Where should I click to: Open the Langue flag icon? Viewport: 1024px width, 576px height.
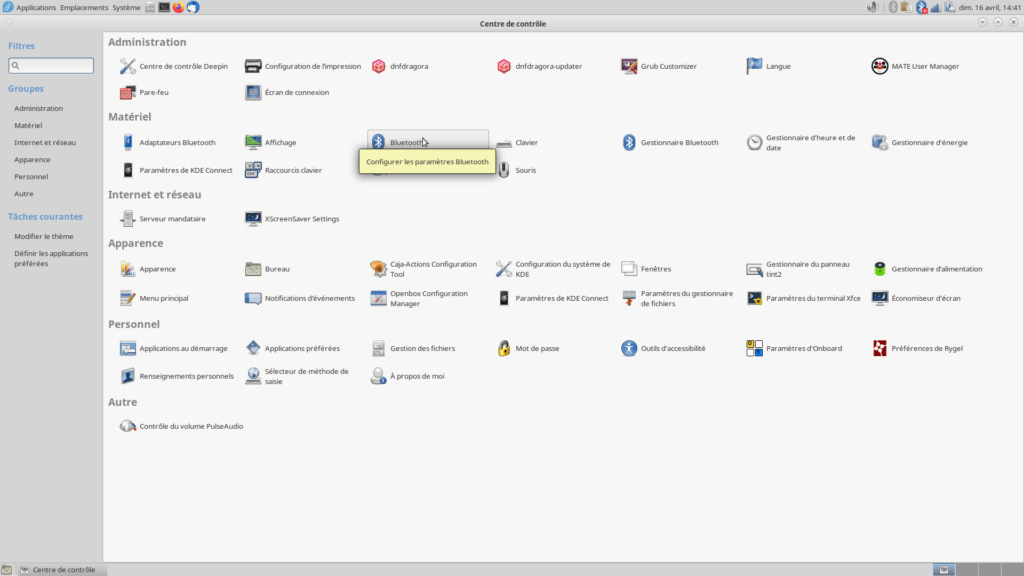coord(754,66)
